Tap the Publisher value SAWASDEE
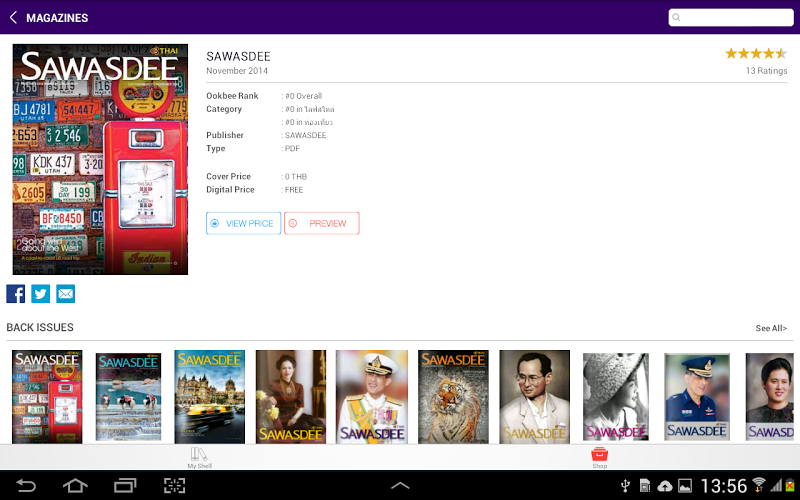The image size is (800, 500). click(x=305, y=135)
